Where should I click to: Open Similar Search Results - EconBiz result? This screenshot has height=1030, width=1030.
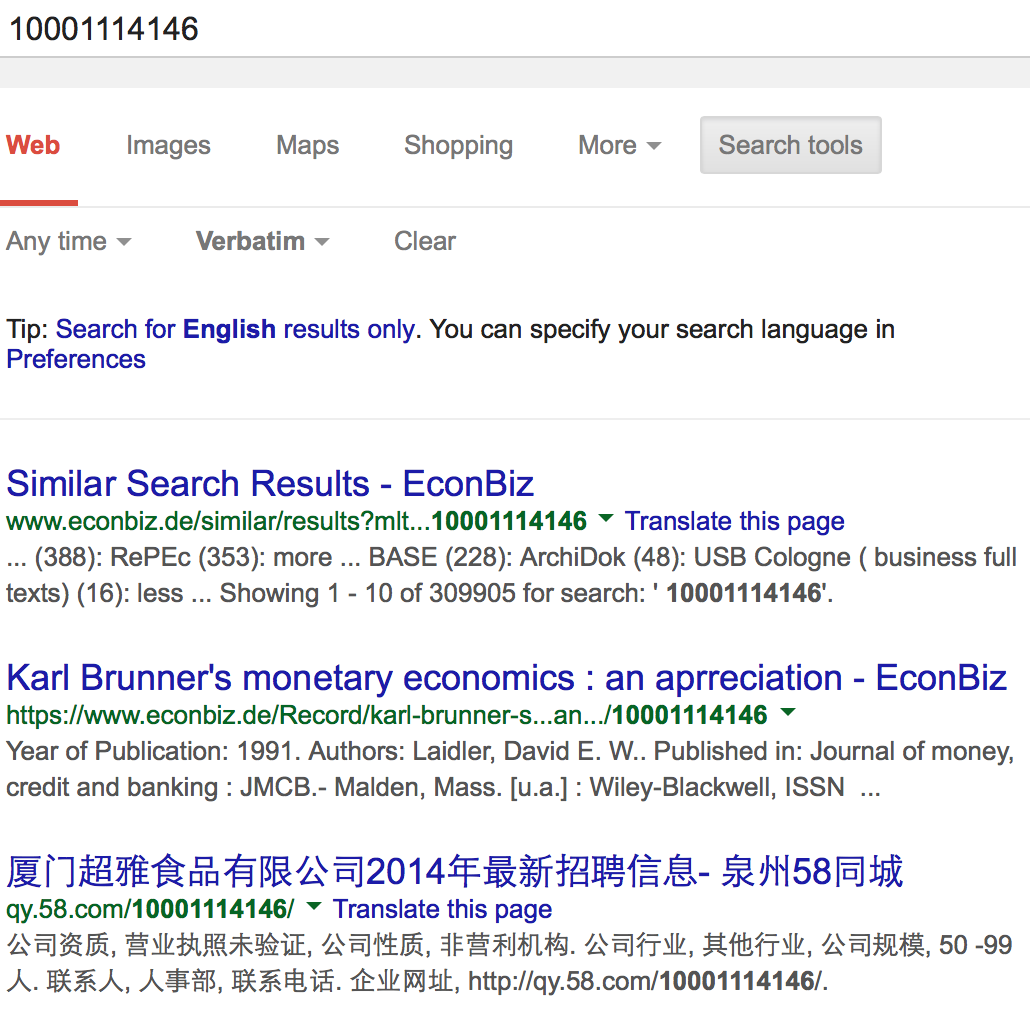(x=270, y=484)
